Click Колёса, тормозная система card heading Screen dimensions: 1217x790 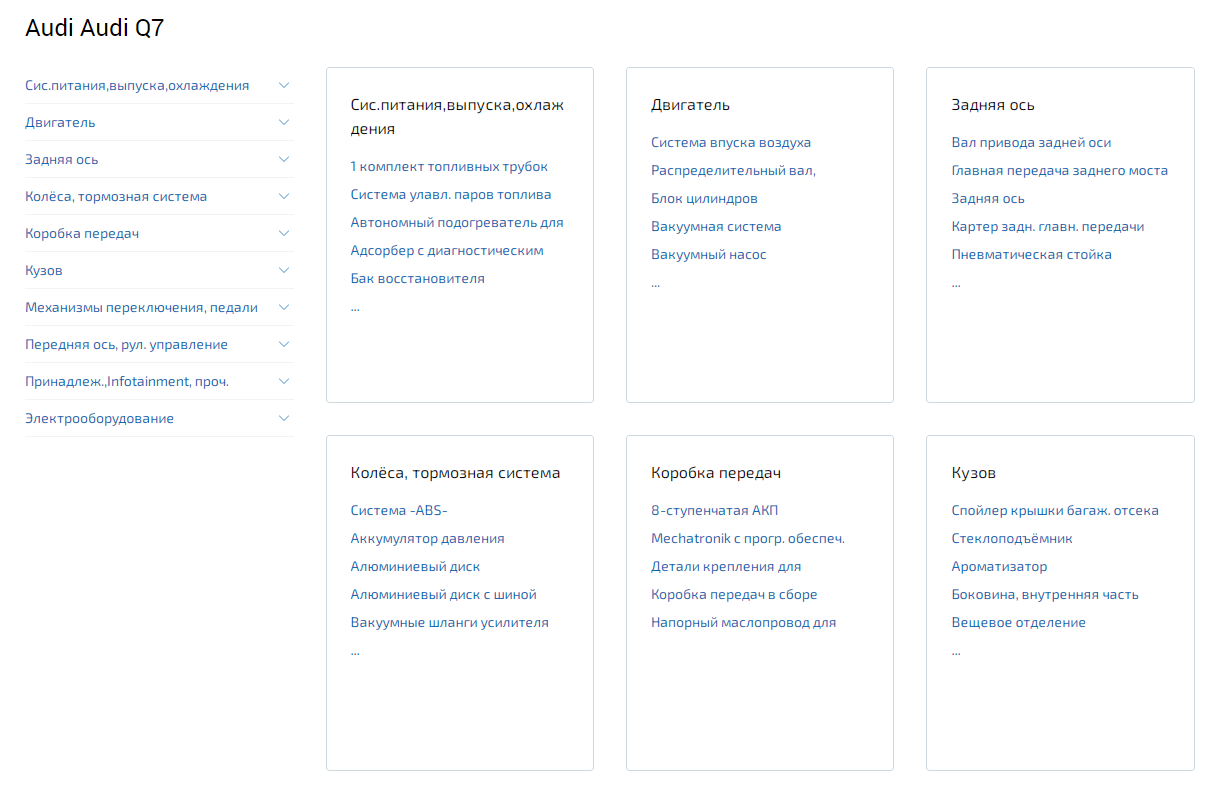(455, 473)
